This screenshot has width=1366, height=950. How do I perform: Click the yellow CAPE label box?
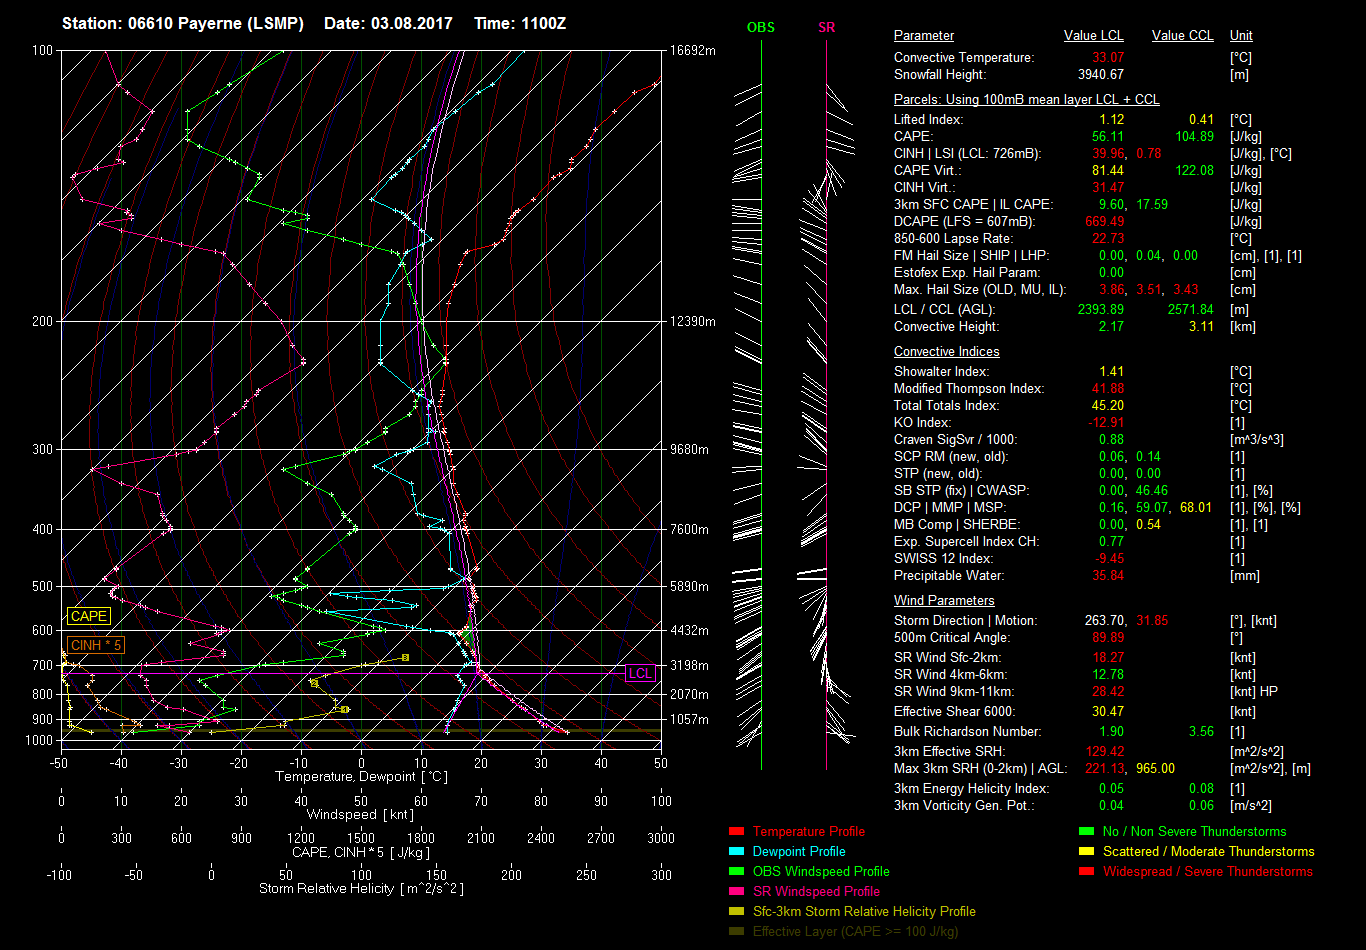coord(89,617)
